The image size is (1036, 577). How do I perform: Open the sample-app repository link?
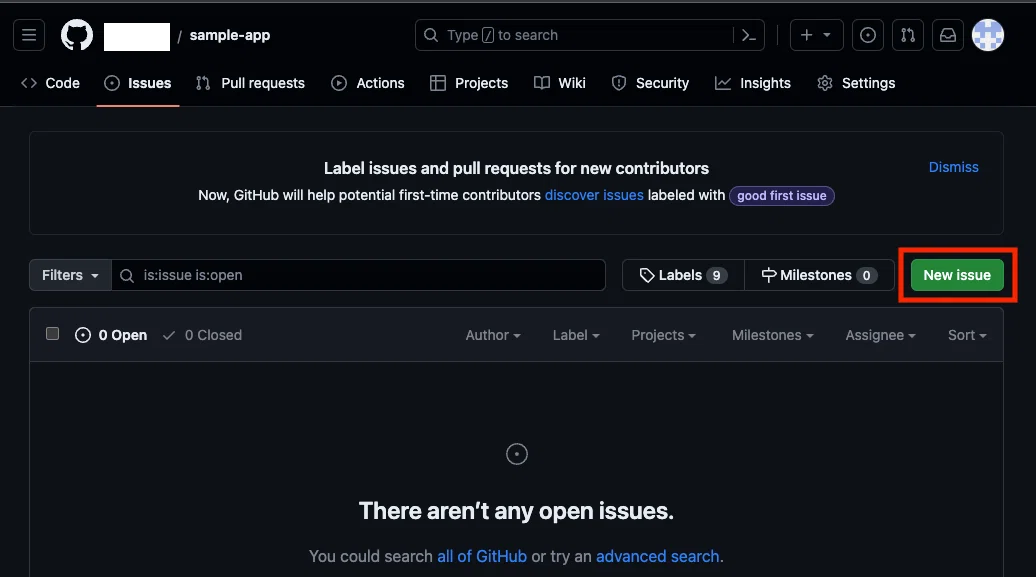point(230,35)
